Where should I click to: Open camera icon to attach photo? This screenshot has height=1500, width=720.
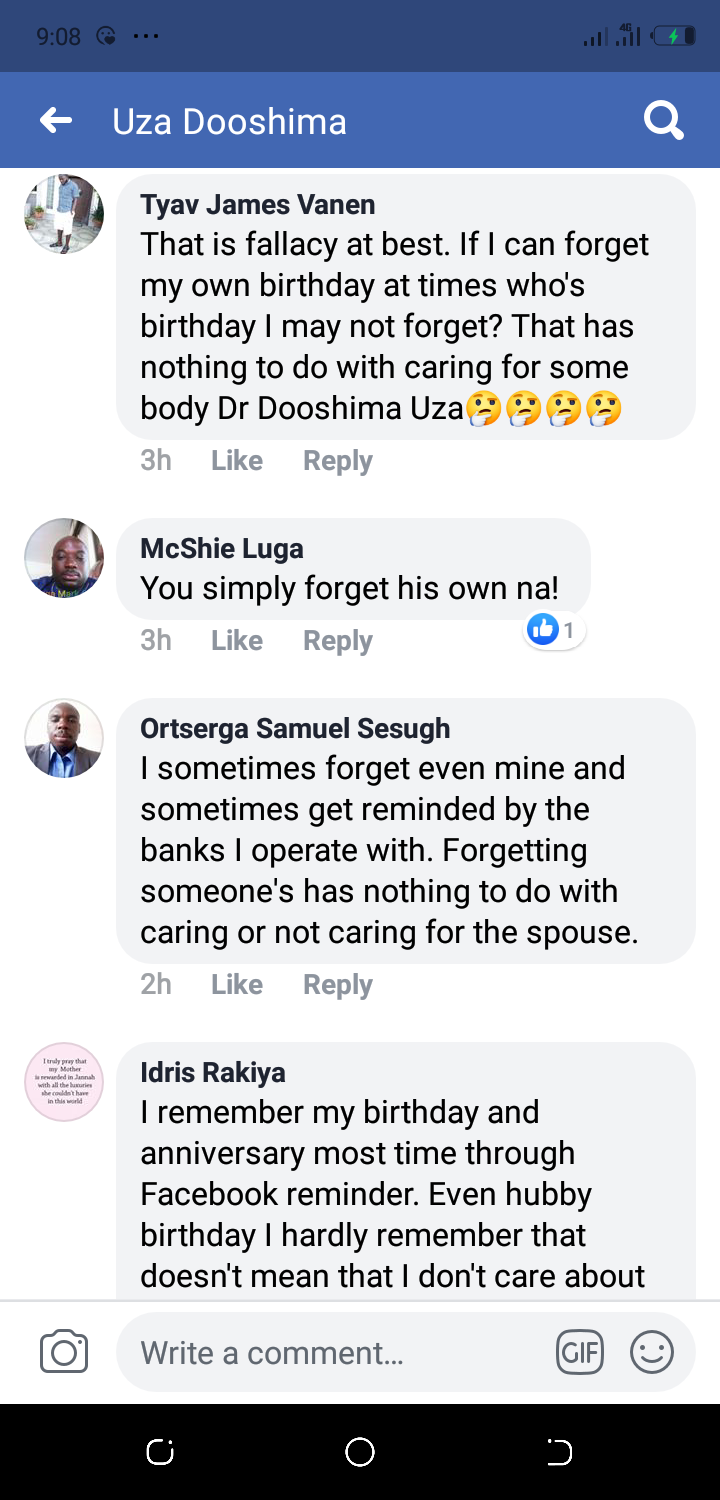pyautogui.click(x=64, y=1353)
